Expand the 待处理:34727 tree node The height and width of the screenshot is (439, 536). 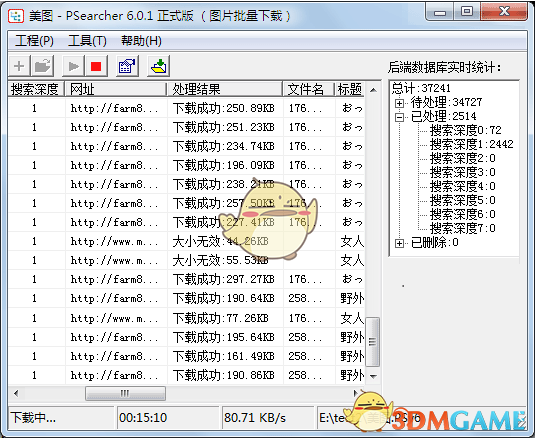(399, 103)
